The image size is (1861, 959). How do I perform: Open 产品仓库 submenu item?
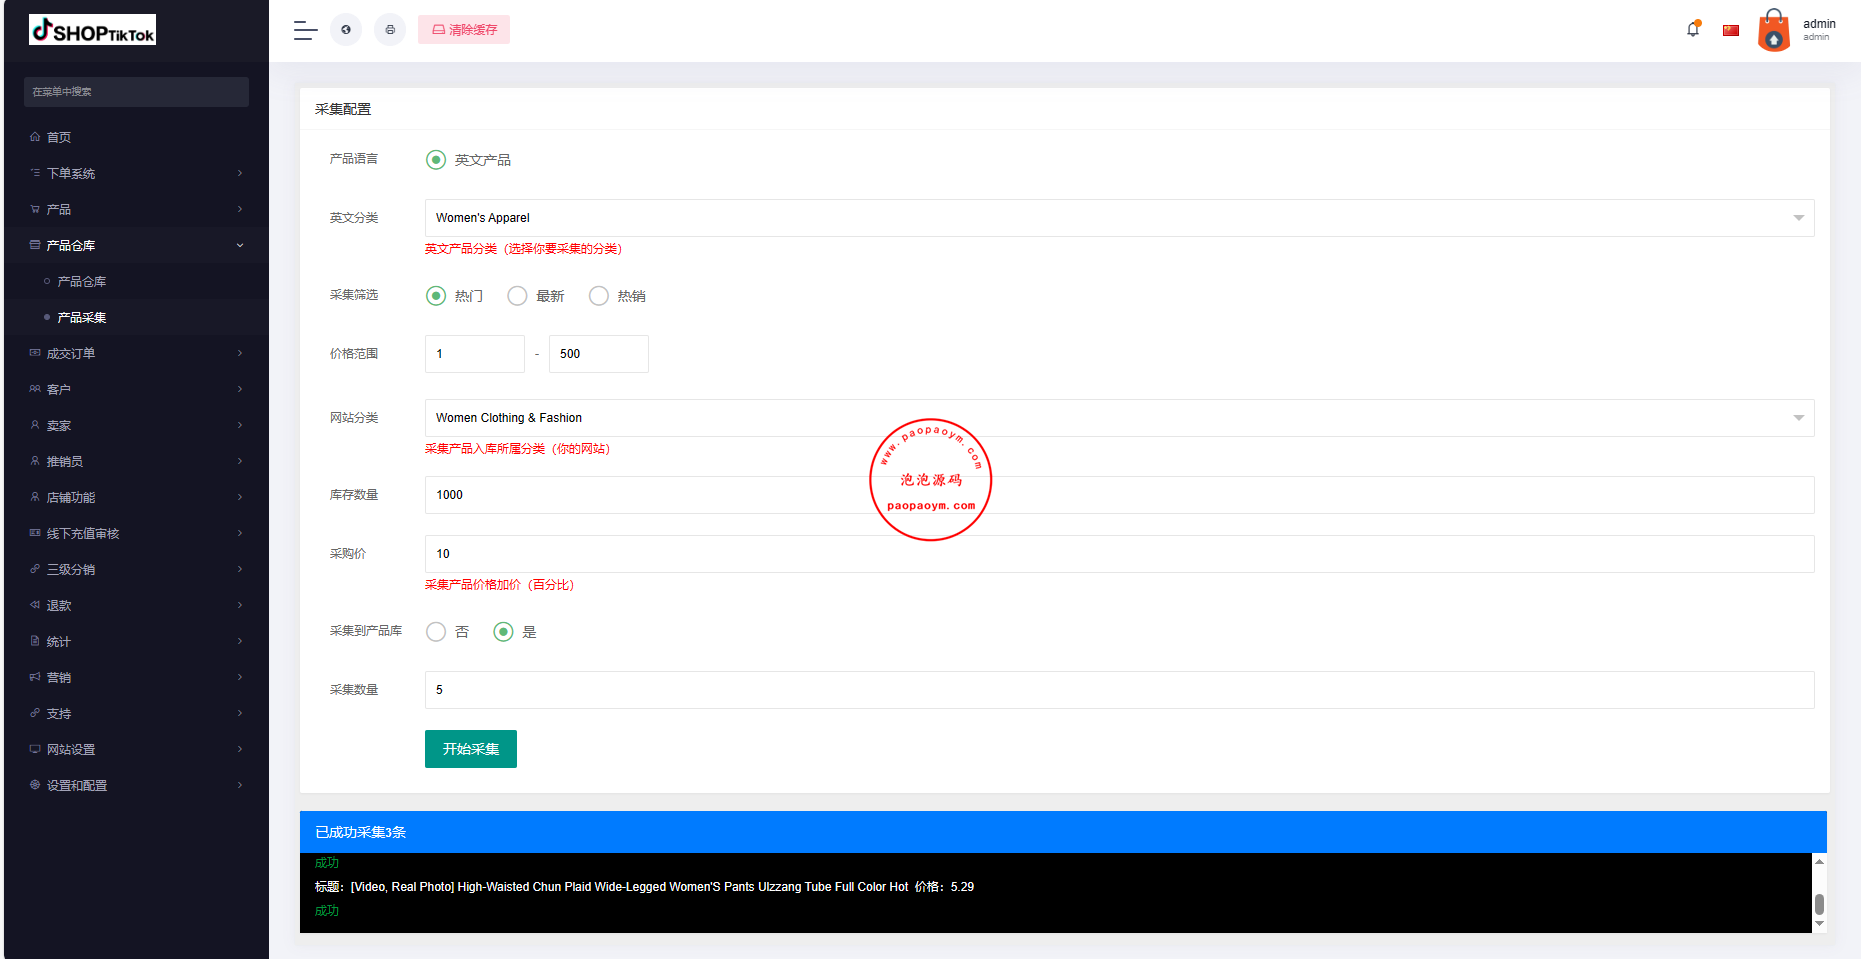click(x=82, y=282)
